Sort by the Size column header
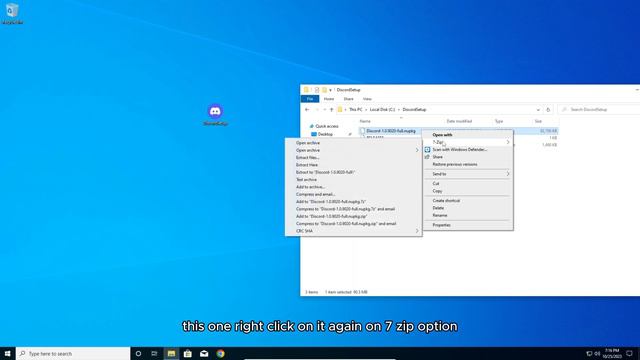The height and width of the screenshot is (360, 640). coord(538,121)
